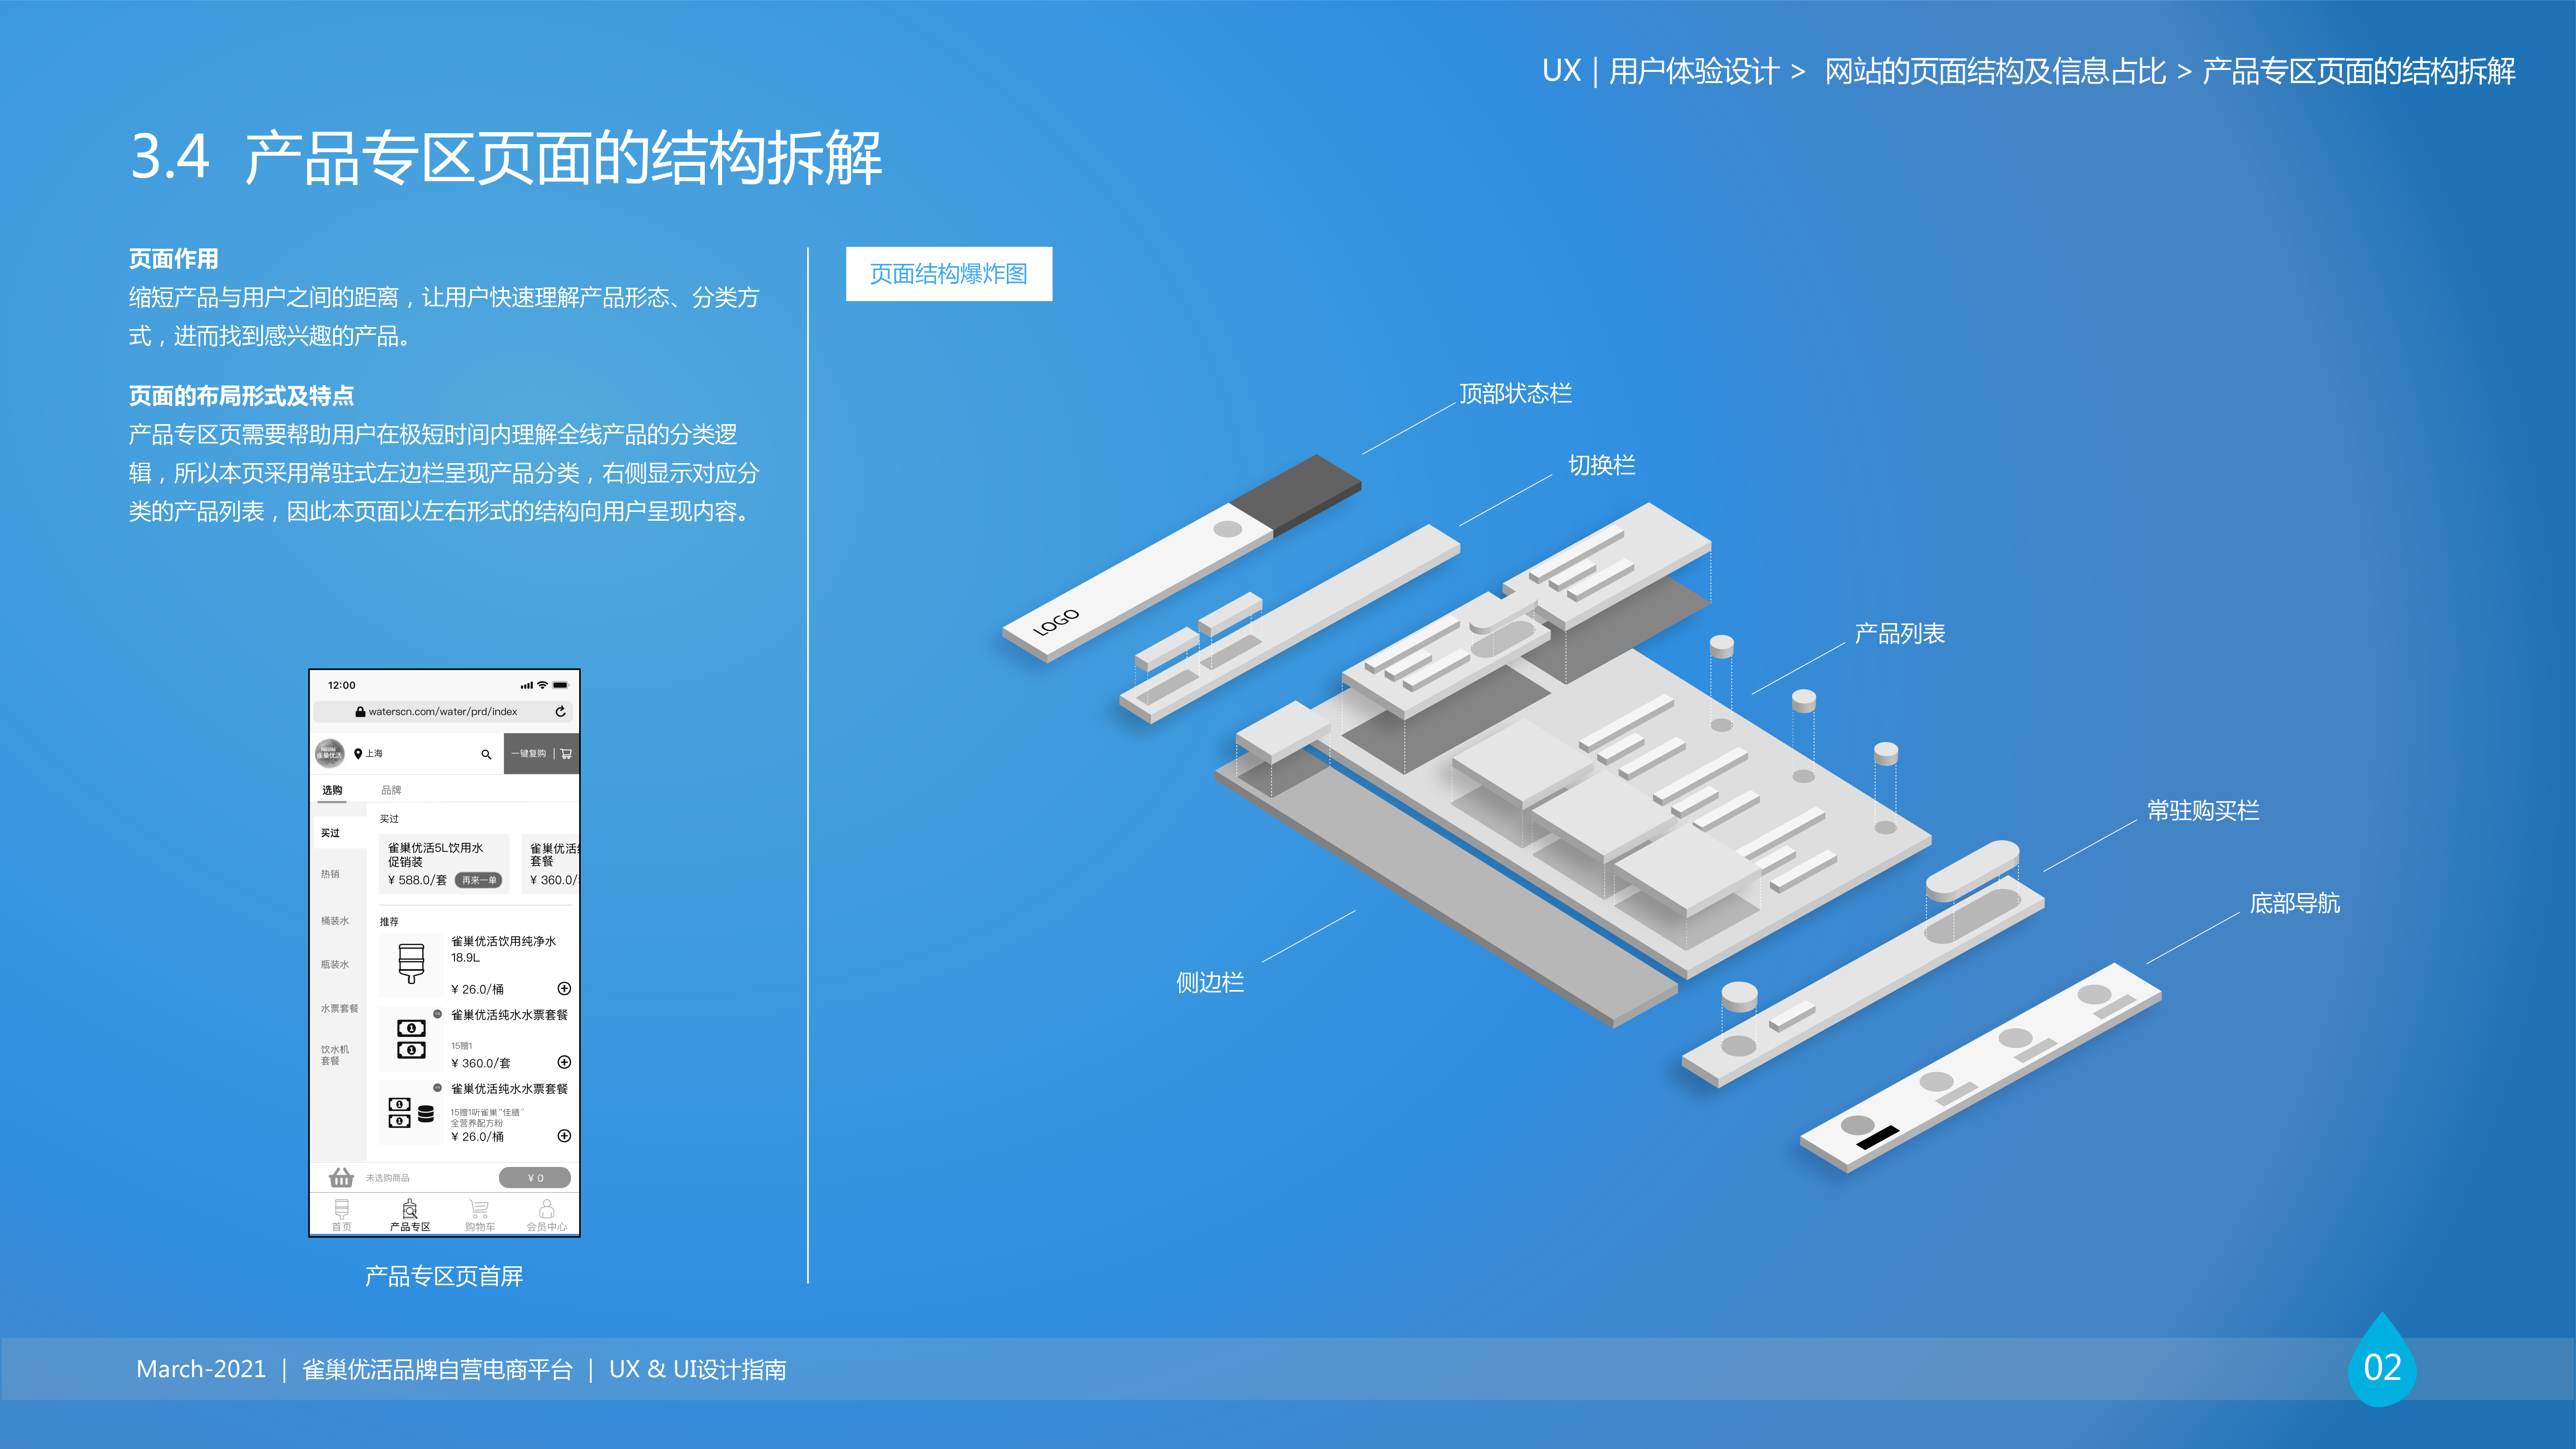Click the March-2021 footer text

201,1369
